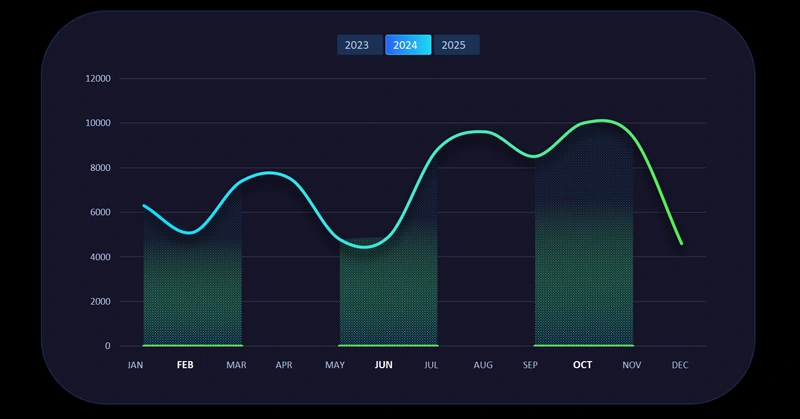Open the 2025 year tab
The width and height of the screenshot is (800, 419).
pos(454,45)
